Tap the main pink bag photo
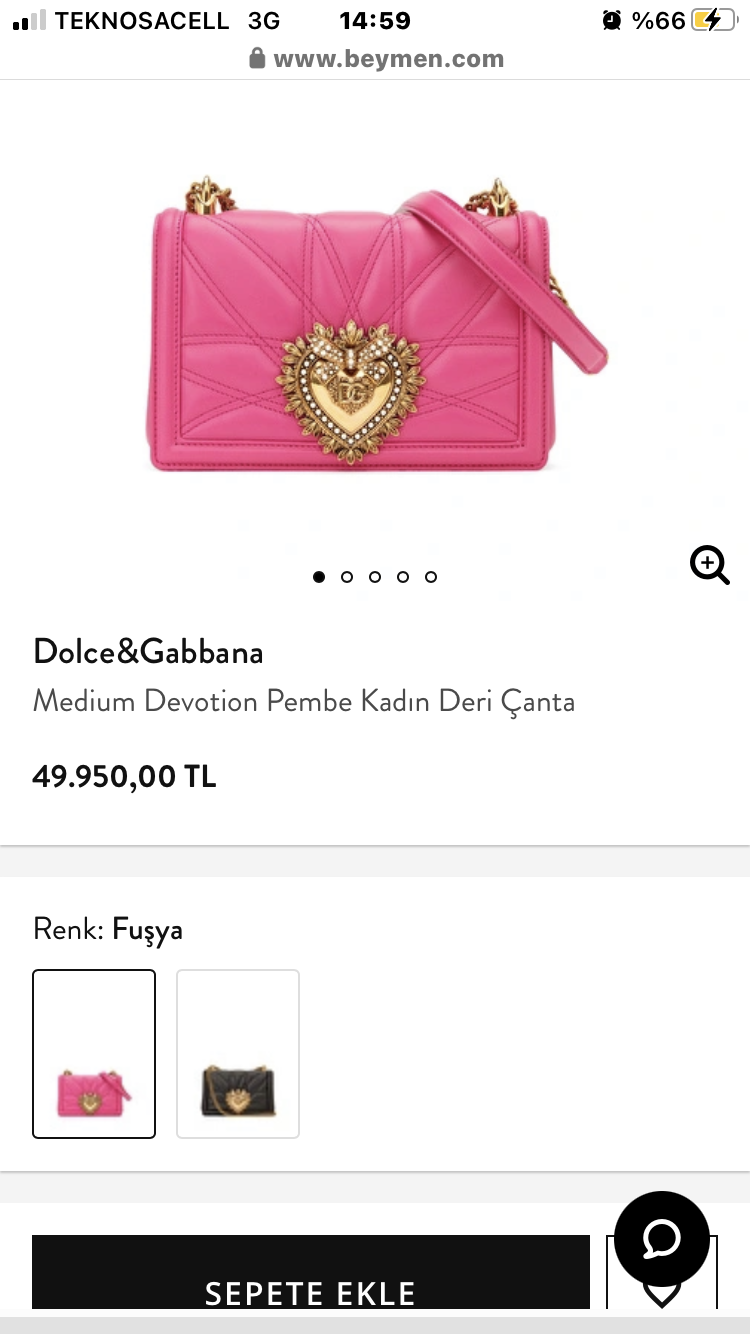This screenshot has width=750, height=1334. (378, 322)
